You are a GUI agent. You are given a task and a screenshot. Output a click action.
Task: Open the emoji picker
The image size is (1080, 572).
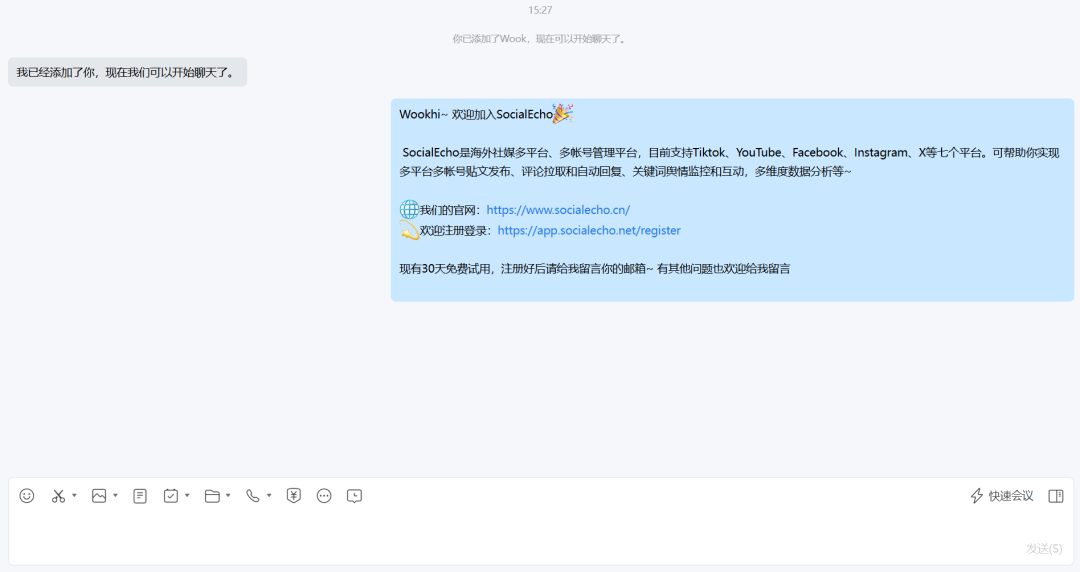pos(27,496)
